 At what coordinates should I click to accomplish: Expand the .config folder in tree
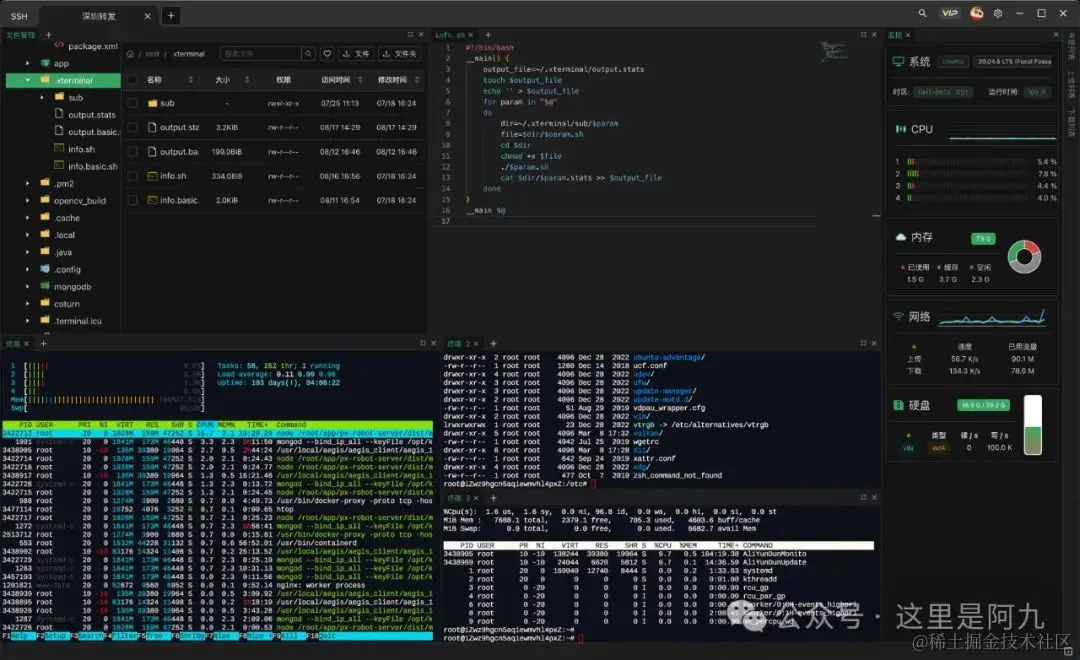pyautogui.click(x=28, y=270)
